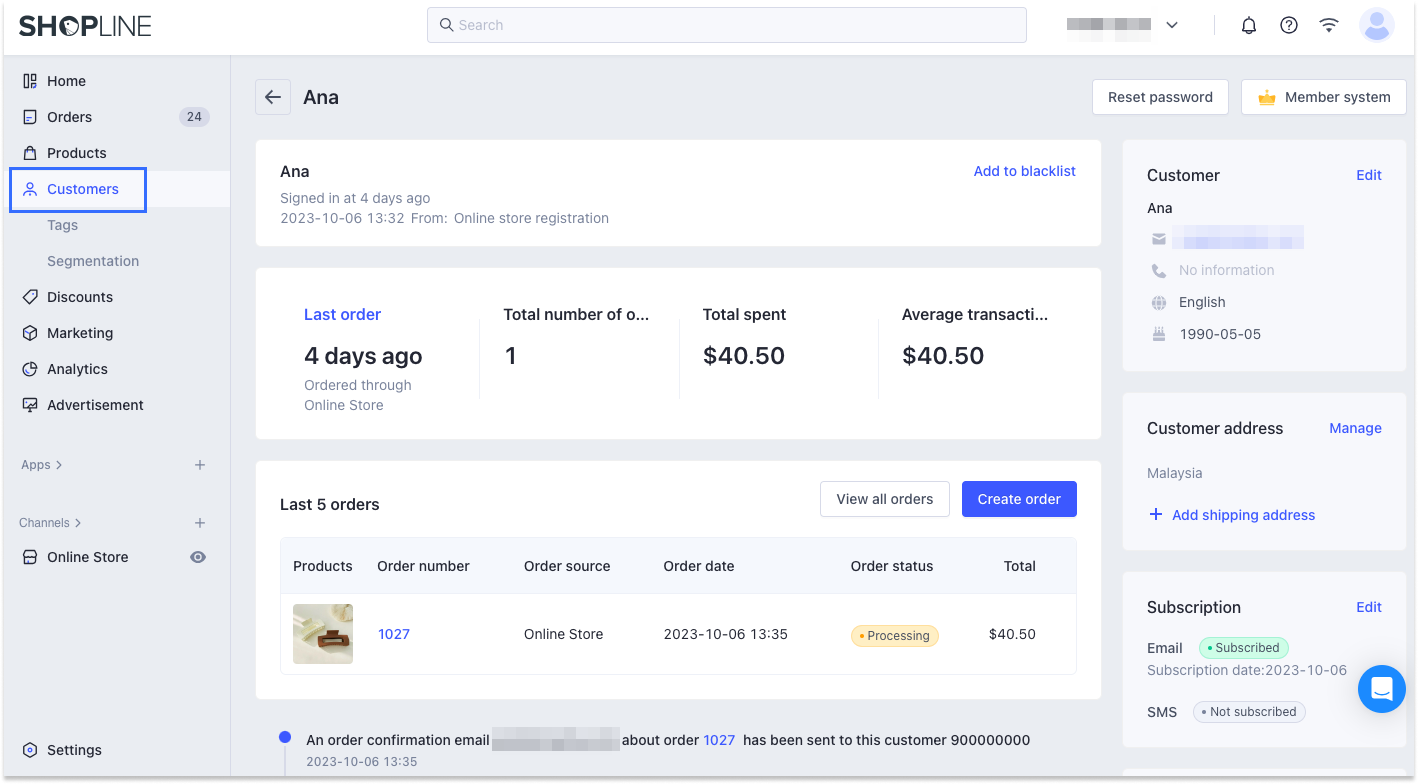Click the Reset password button
The height and width of the screenshot is (784, 1418).
coord(1160,97)
